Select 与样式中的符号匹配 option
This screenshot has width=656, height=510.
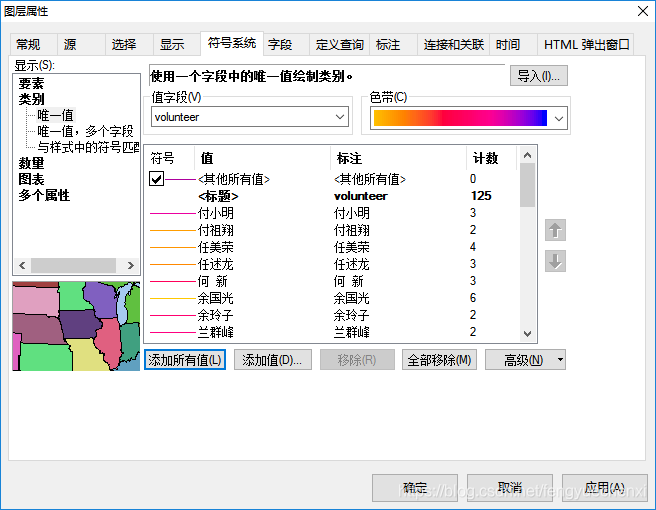[x=88, y=147]
